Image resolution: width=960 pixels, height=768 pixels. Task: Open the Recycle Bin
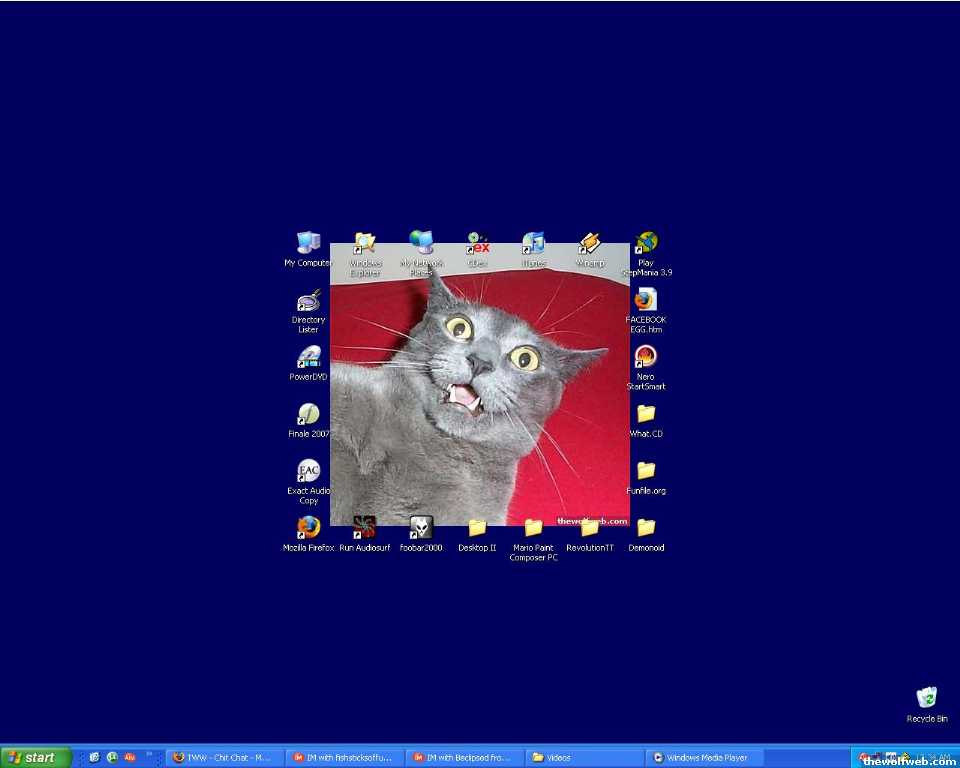pyautogui.click(x=927, y=698)
